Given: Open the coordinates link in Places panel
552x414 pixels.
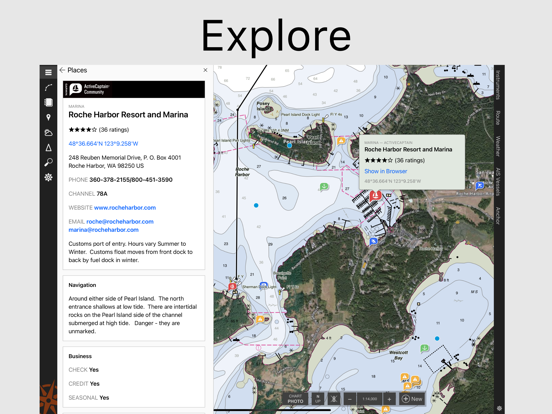Looking at the screenshot, I should 103,144.
